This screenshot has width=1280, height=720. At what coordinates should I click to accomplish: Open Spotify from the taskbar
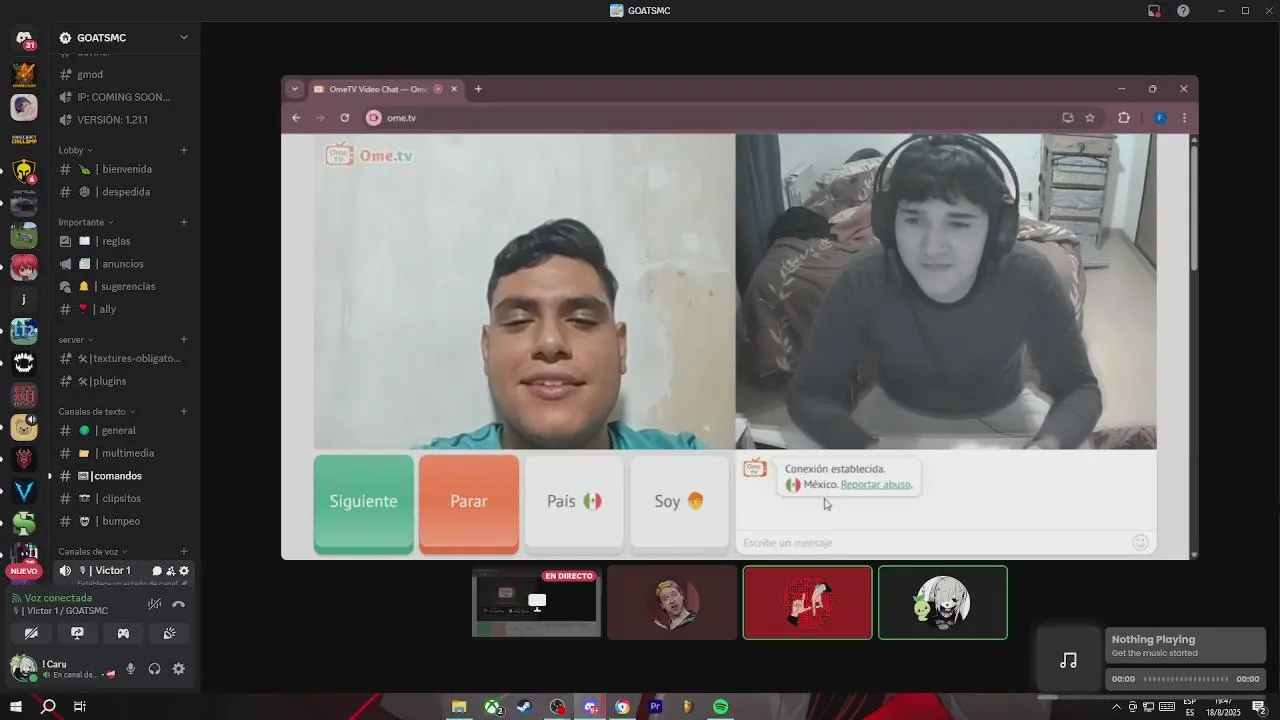pyautogui.click(x=721, y=707)
